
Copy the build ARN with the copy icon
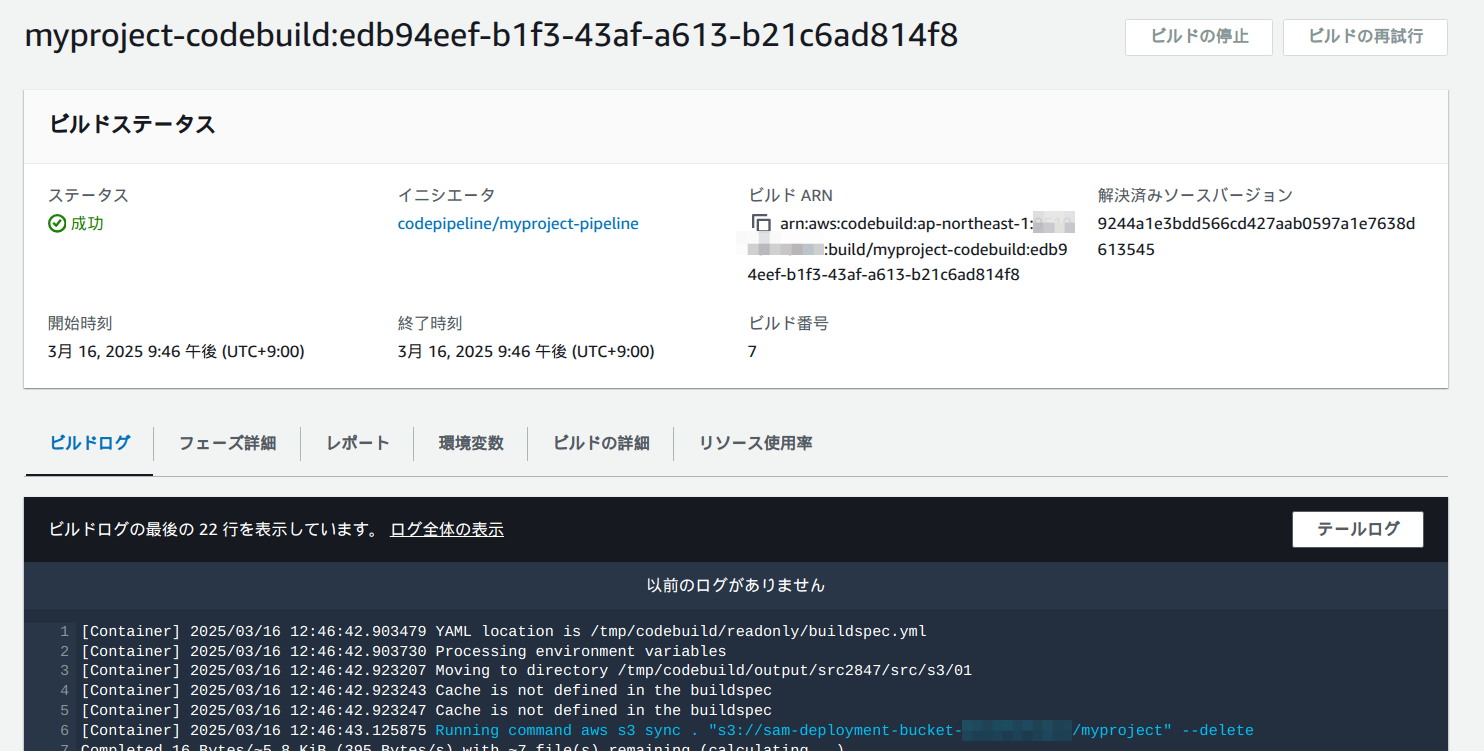click(x=761, y=224)
